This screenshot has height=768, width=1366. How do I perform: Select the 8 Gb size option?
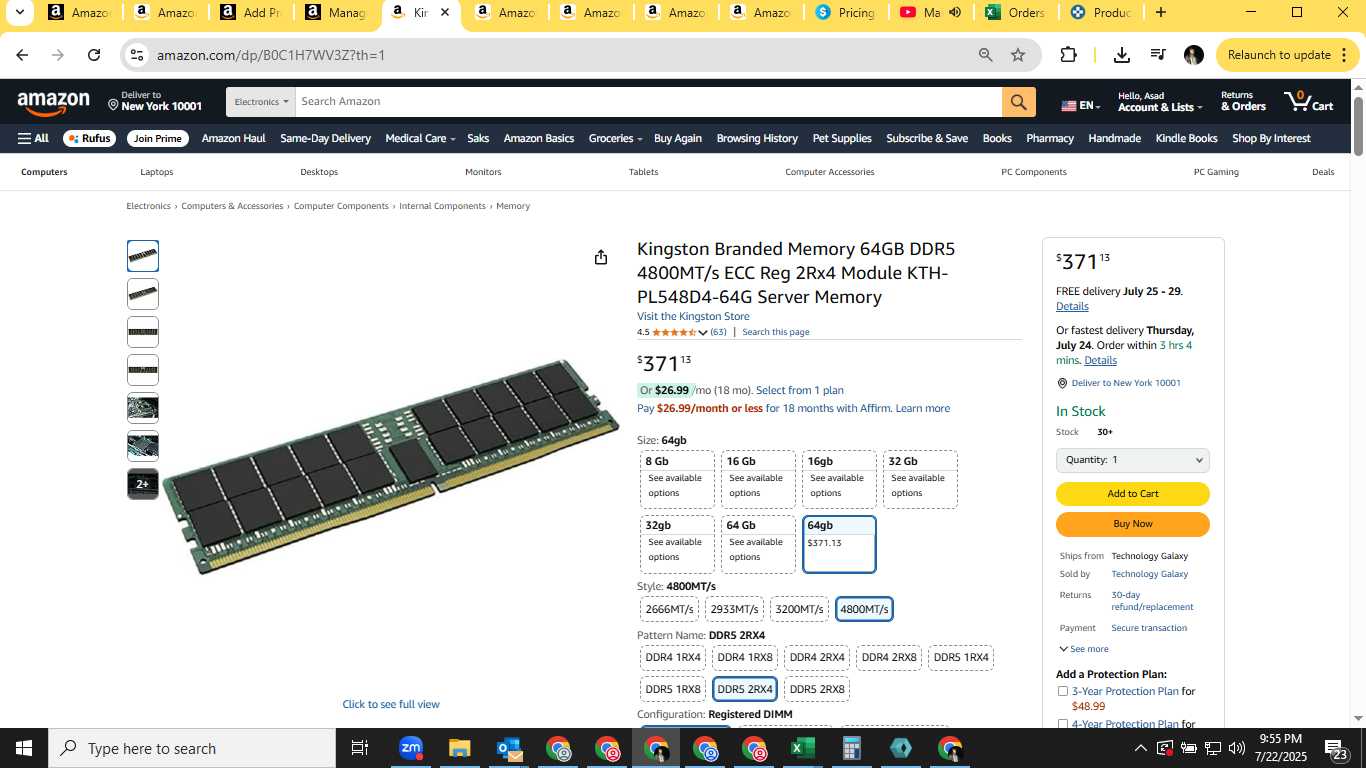(x=677, y=480)
